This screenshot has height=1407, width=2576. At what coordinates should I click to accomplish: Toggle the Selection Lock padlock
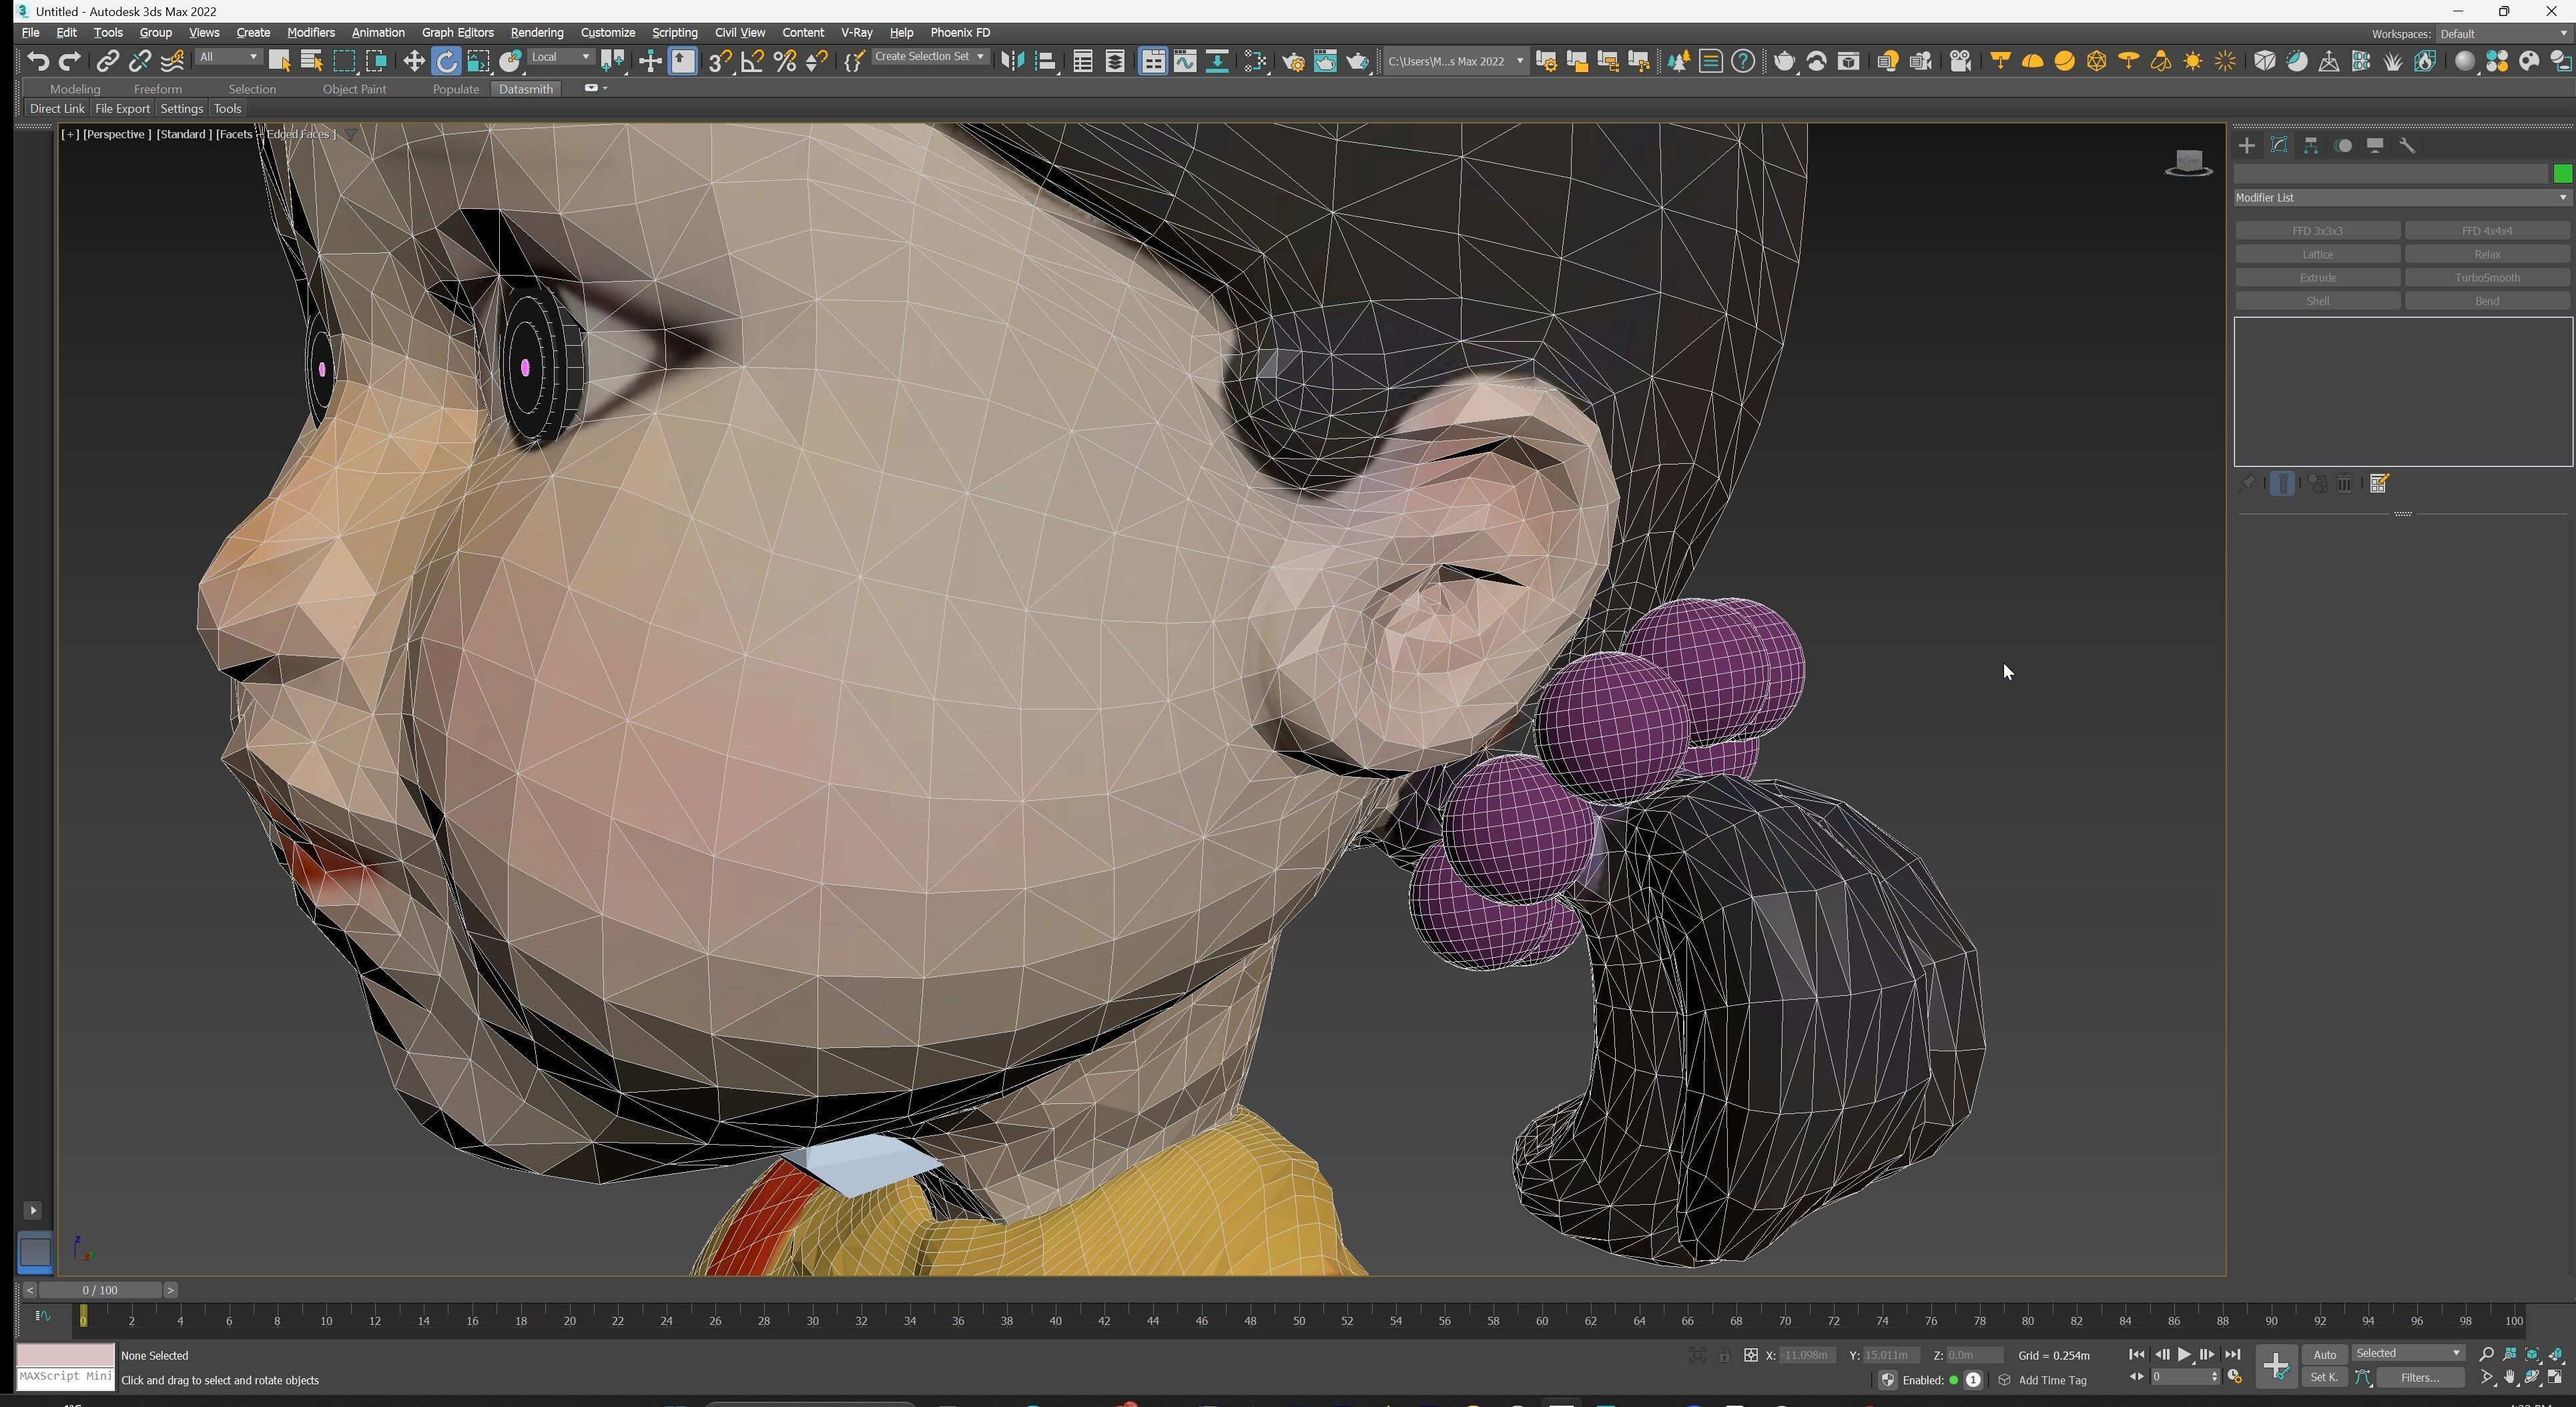coord(1724,1356)
